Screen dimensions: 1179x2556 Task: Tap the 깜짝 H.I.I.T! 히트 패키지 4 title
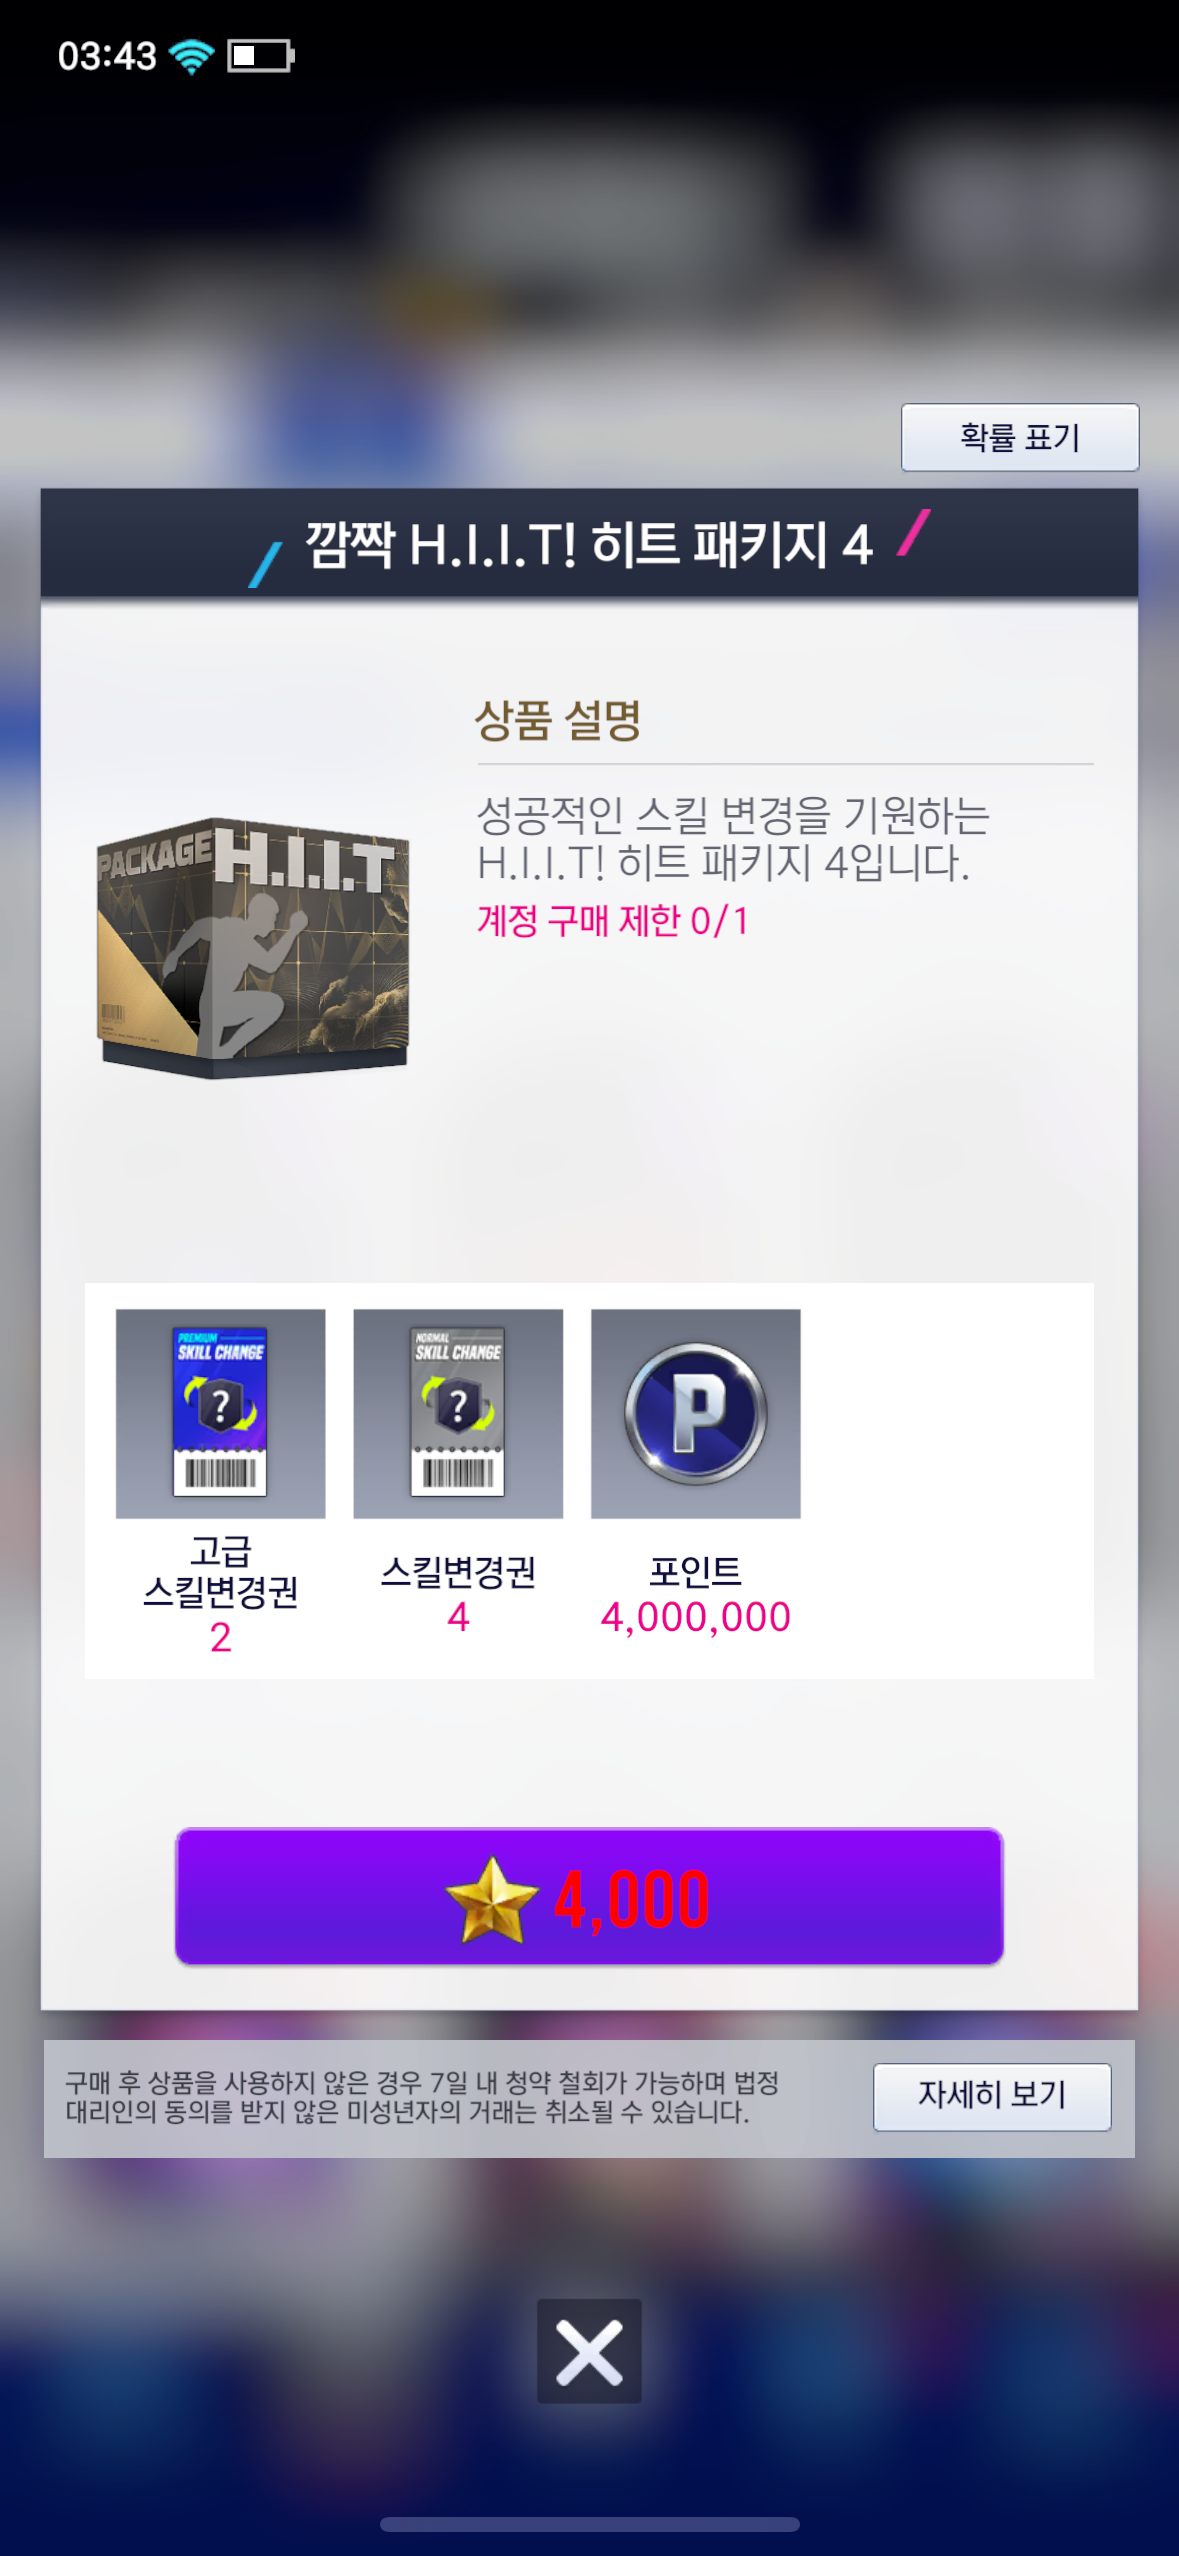[x=589, y=545]
